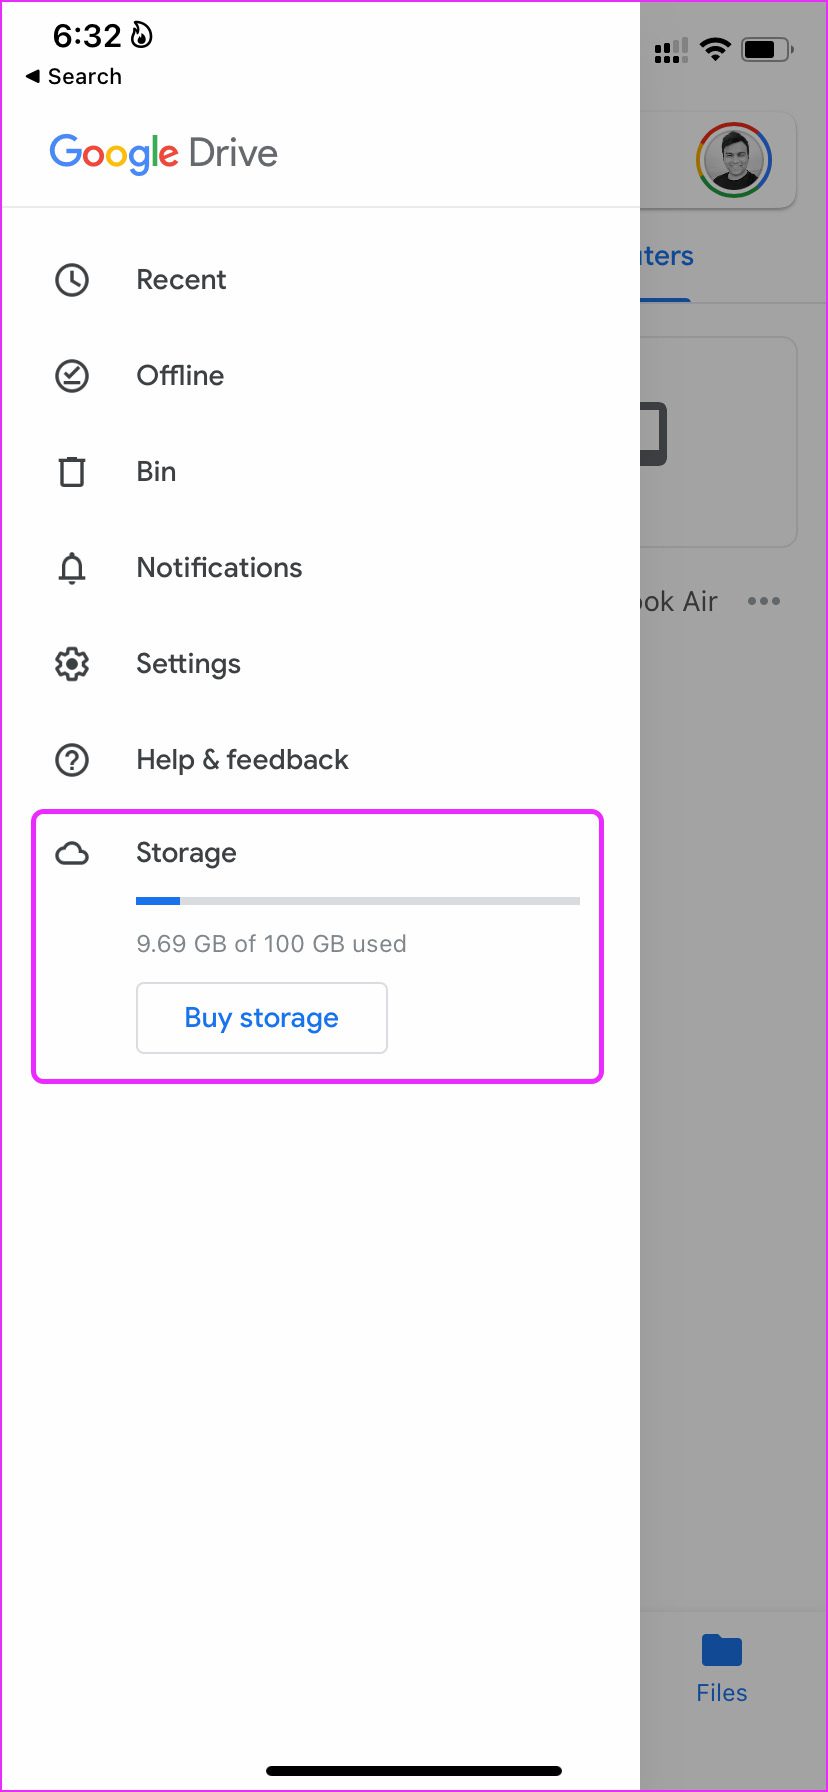
Task: Tap the Storage cloud icon
Action: pos(72,854)
